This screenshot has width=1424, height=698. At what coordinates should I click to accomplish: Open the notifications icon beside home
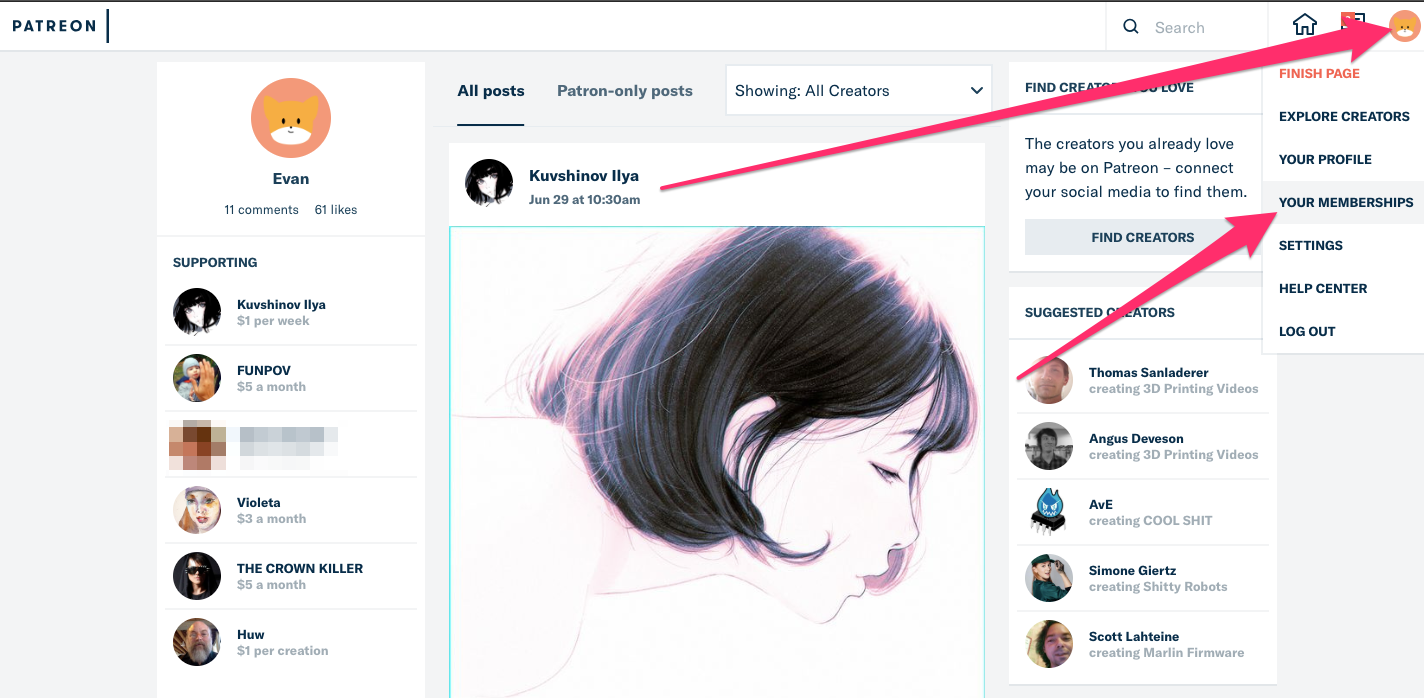click(1354, 25)
